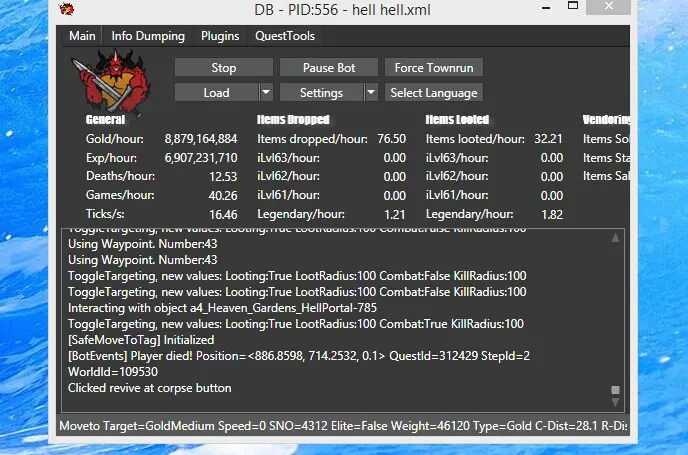Trigger Force Townrun
Image resolution: width=688 pixels, height=455 pixels.
click(x=434, y=68)
